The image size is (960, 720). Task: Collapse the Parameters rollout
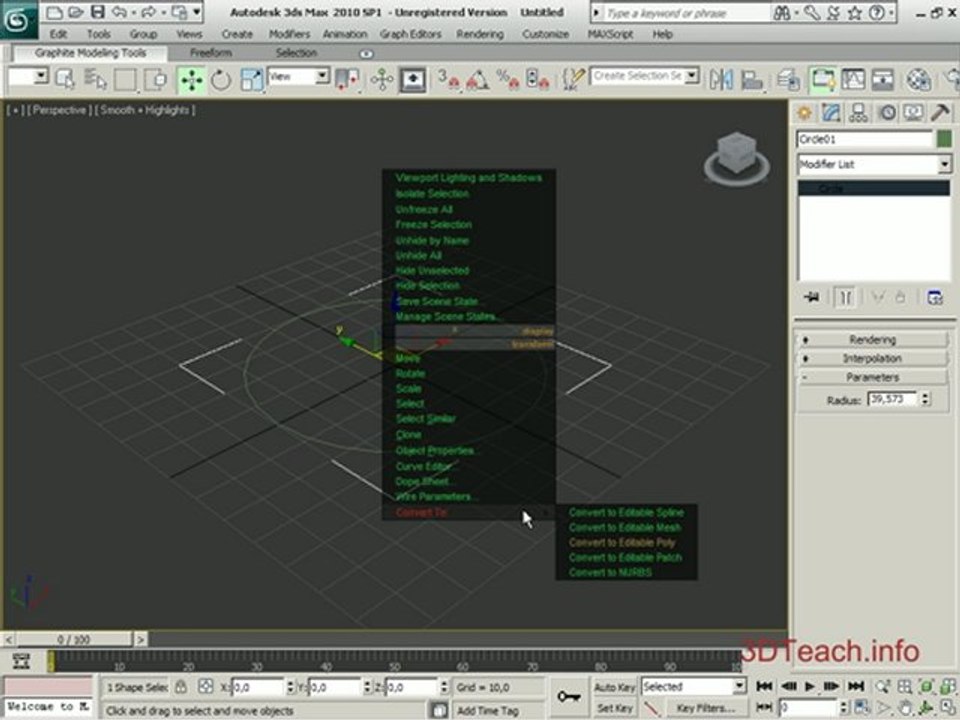pos(872,377)
